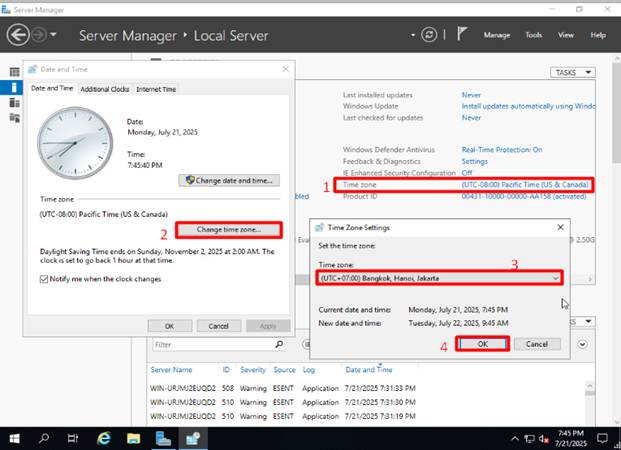Image resolution: width=621 pixels, height=450 pixels.
Task: Open File and Storage Services icon
Action: pyautogui.click(x=14, y=117)
